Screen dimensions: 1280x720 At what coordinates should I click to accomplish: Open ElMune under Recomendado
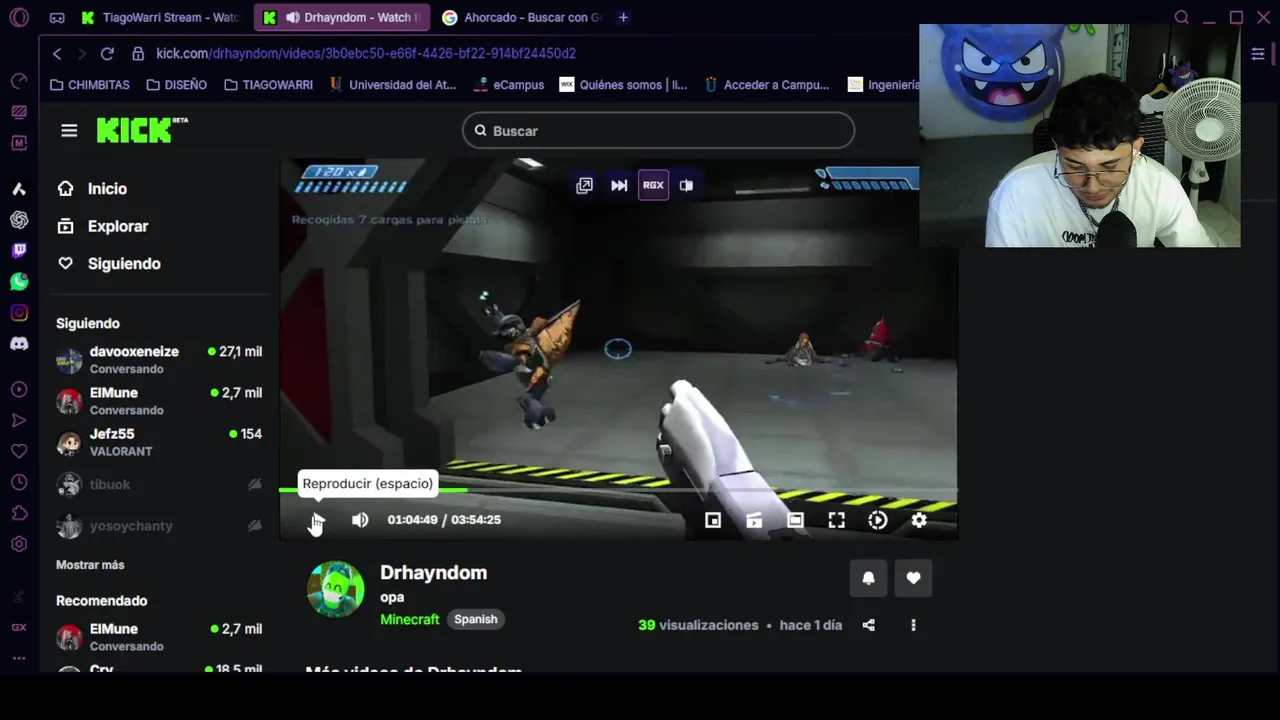pos(160,637)
